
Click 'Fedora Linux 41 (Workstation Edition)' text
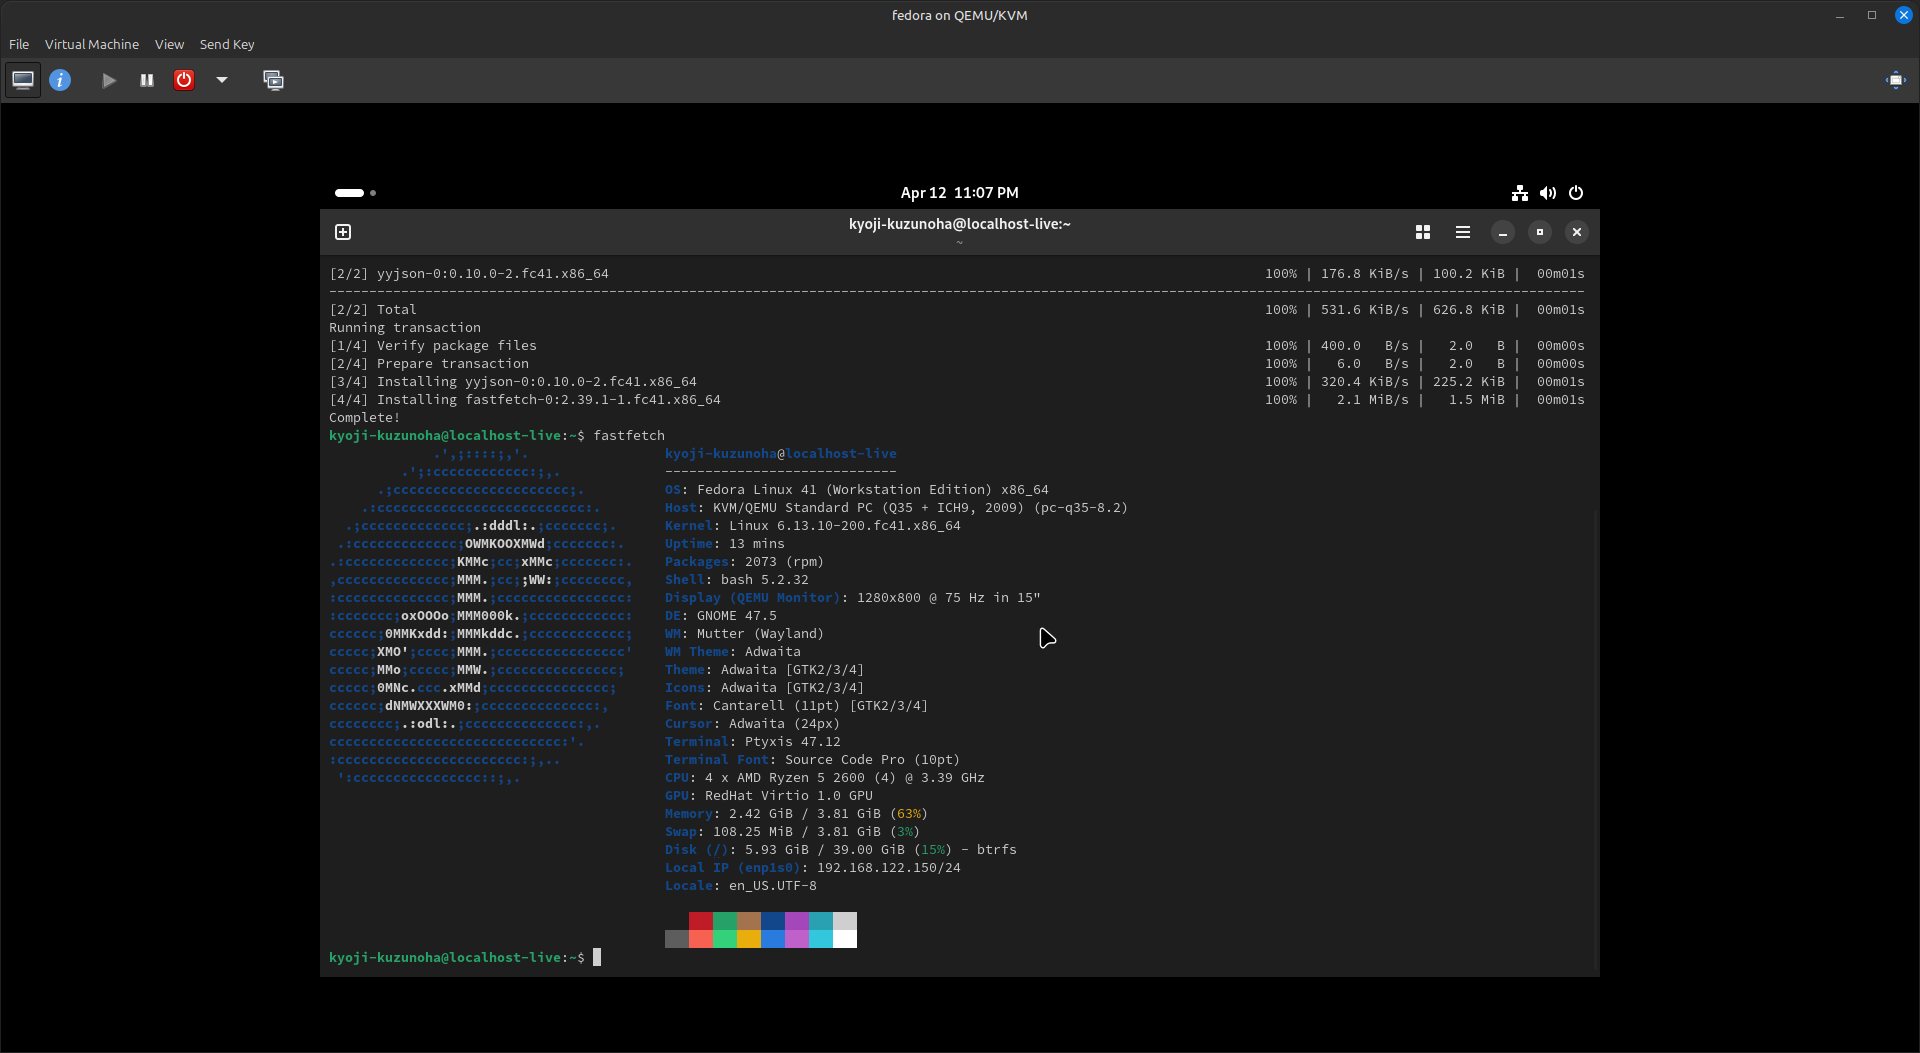pos(845,490)
